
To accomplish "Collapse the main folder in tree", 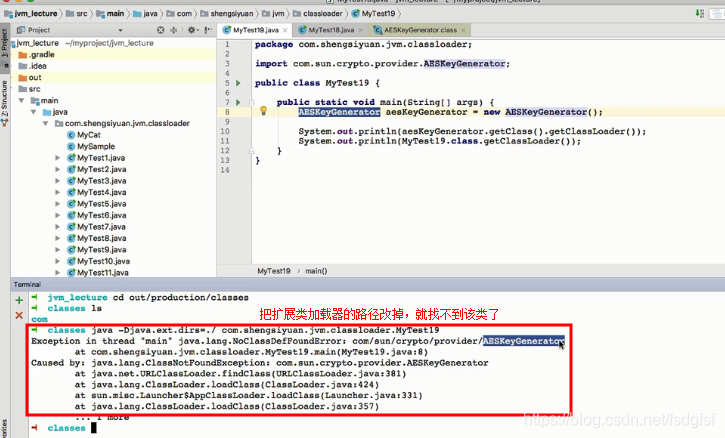I will [21, 100].
